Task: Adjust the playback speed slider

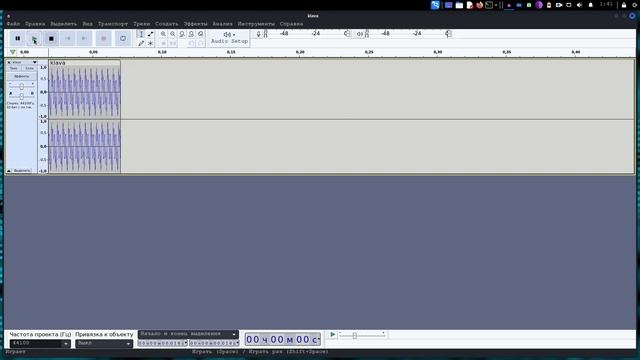Action: click(x=354, y=335)
